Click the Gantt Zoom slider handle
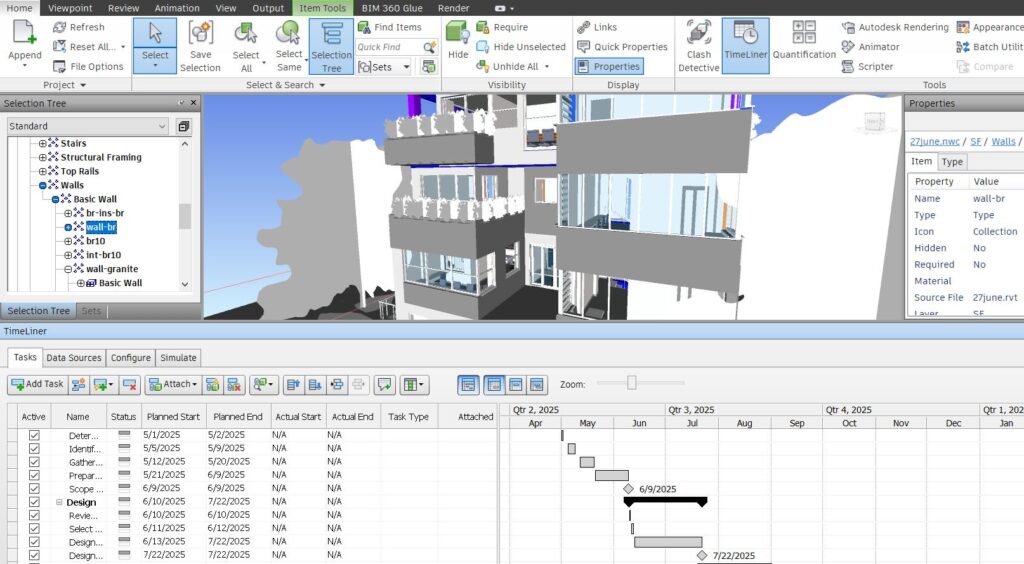 (631, 383)
